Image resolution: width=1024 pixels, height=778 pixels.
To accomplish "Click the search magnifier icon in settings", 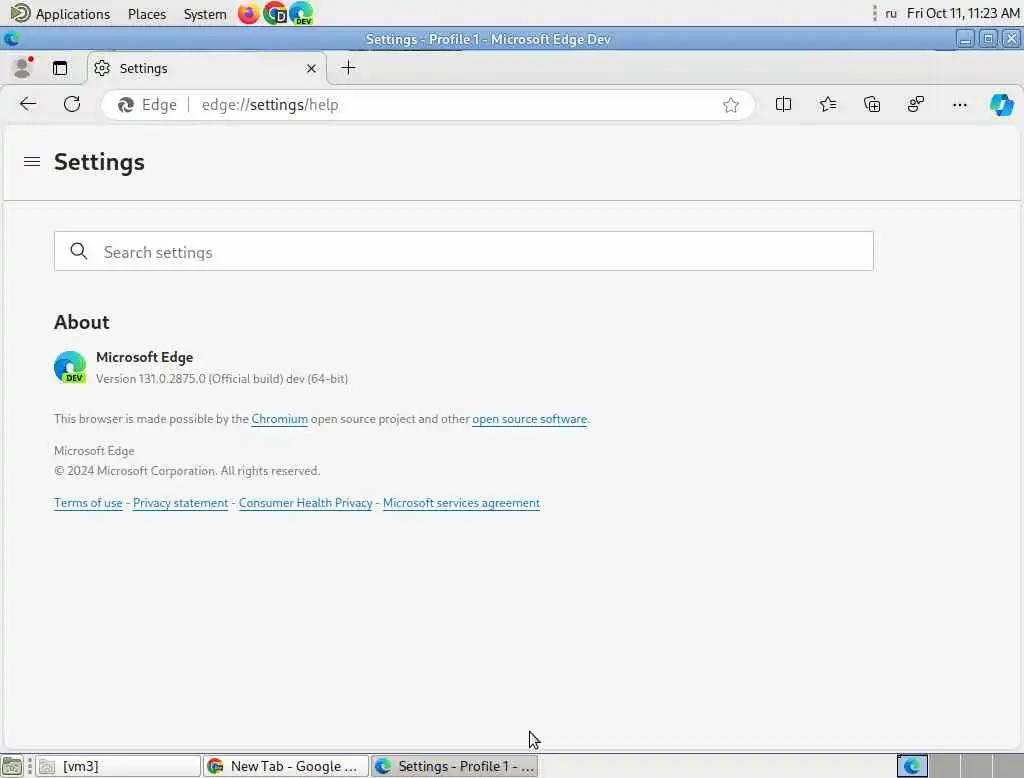I will pyautogui.click(x=79, y=251).
